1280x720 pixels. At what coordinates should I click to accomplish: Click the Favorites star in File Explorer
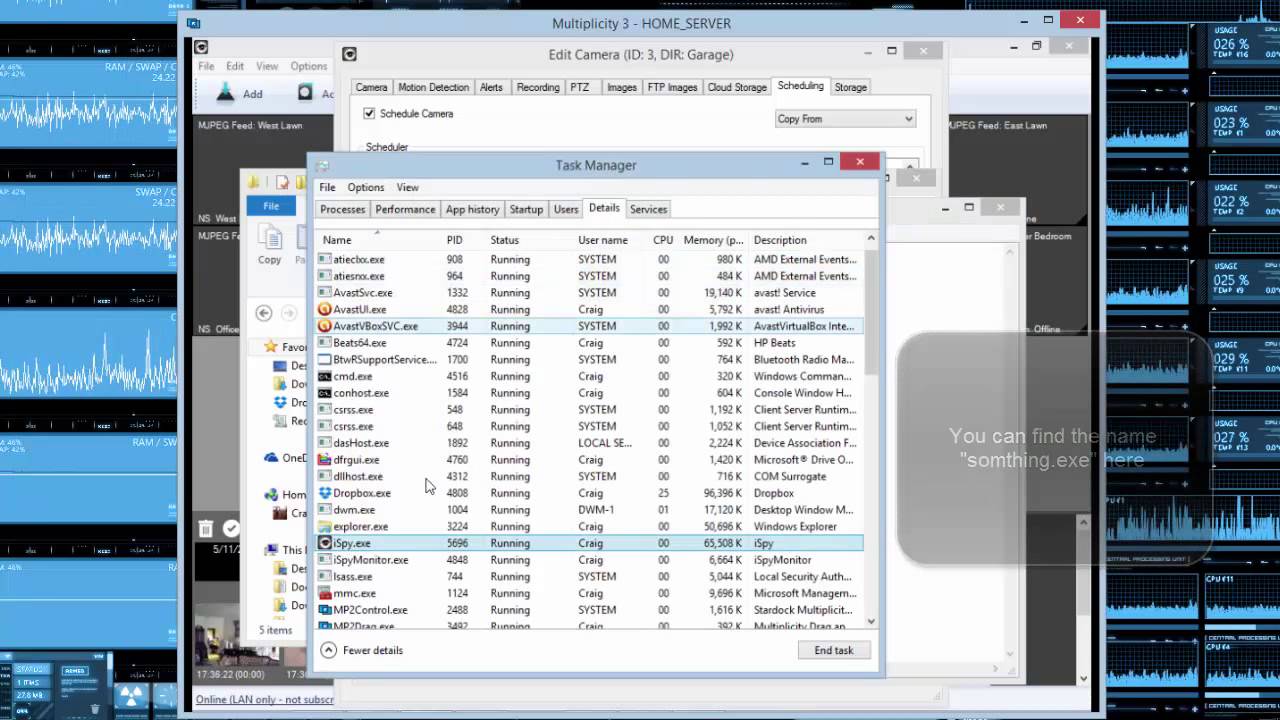click(x=270, y=347)
